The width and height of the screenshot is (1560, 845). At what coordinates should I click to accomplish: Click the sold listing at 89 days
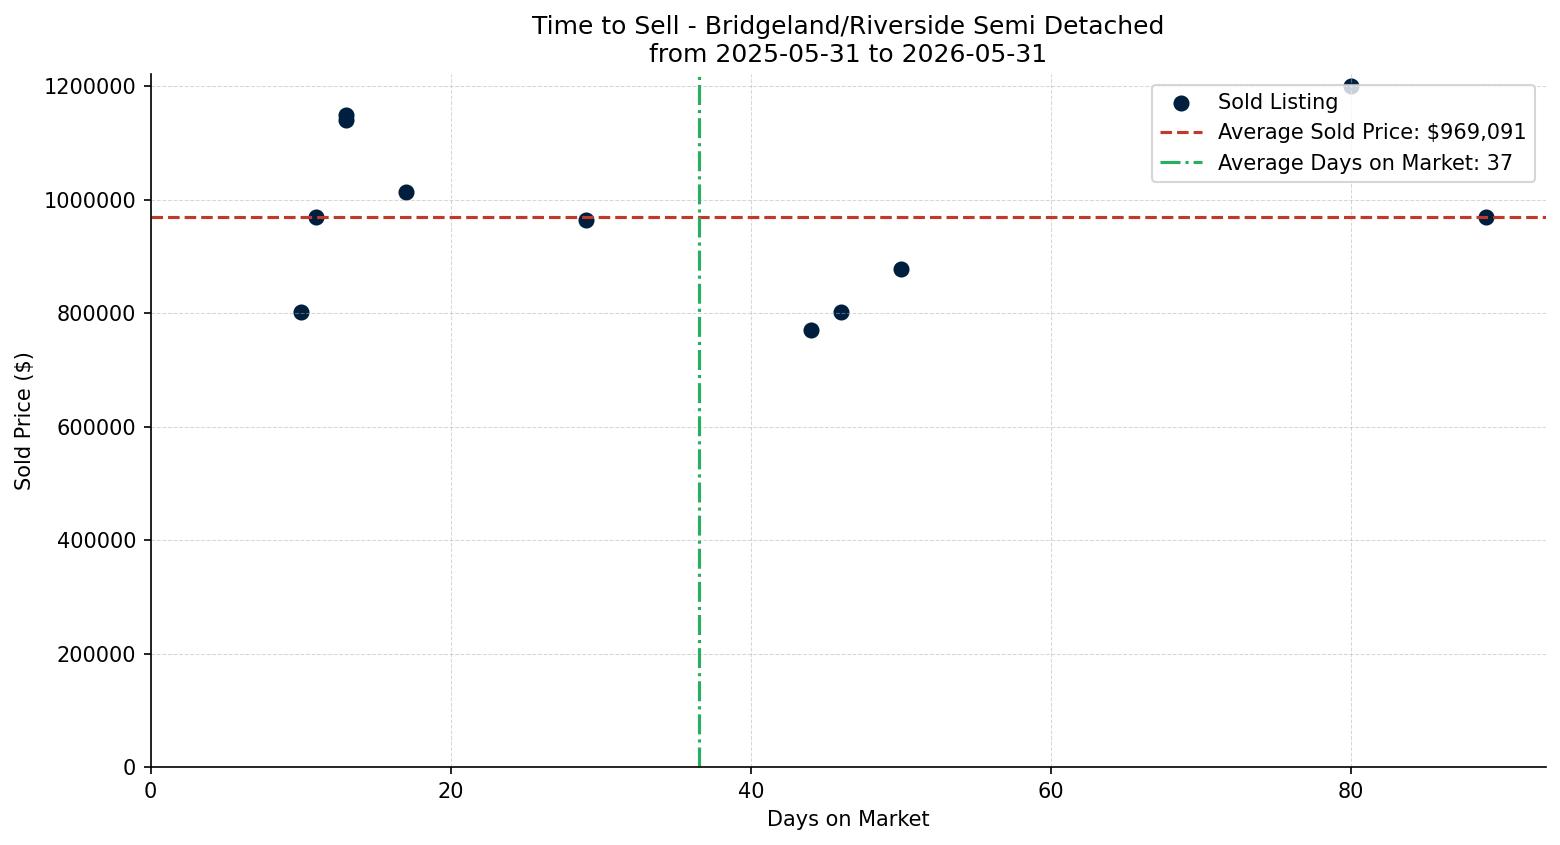click(x=1486, y=217)
